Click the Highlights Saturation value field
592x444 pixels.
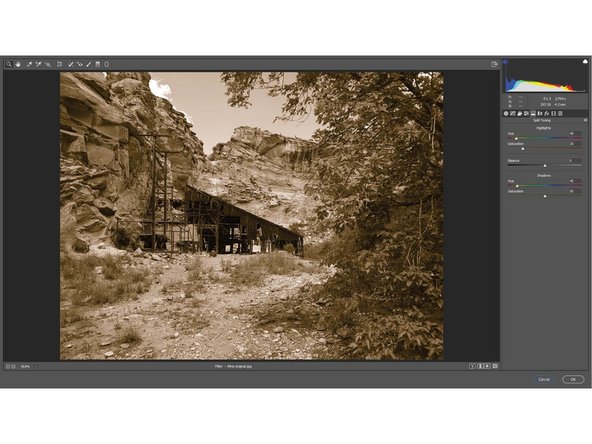575,144
